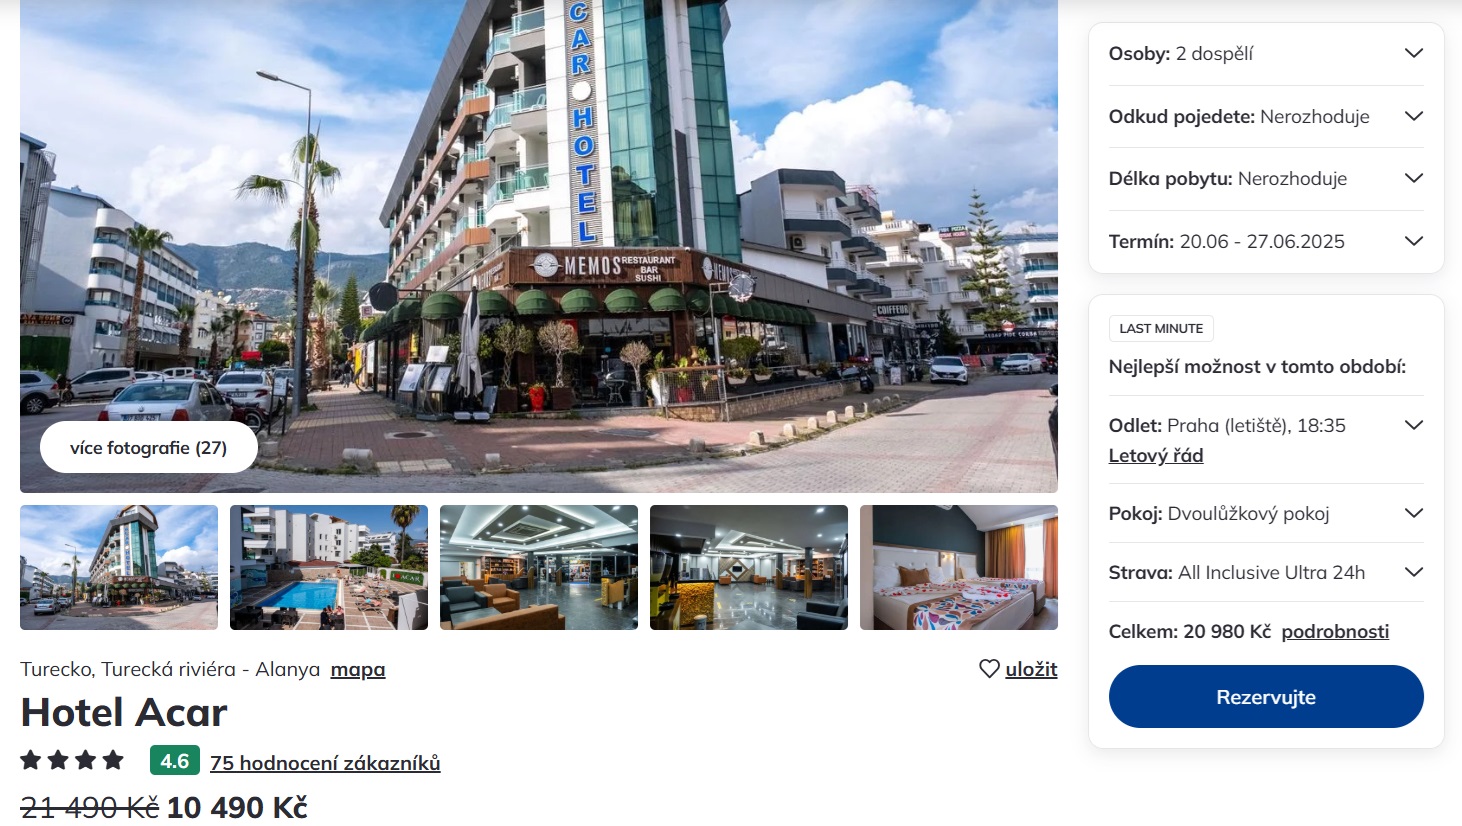Viewport: 1462px width, 826px height.
Task: Open the mapa link
Action: [358, 669]
